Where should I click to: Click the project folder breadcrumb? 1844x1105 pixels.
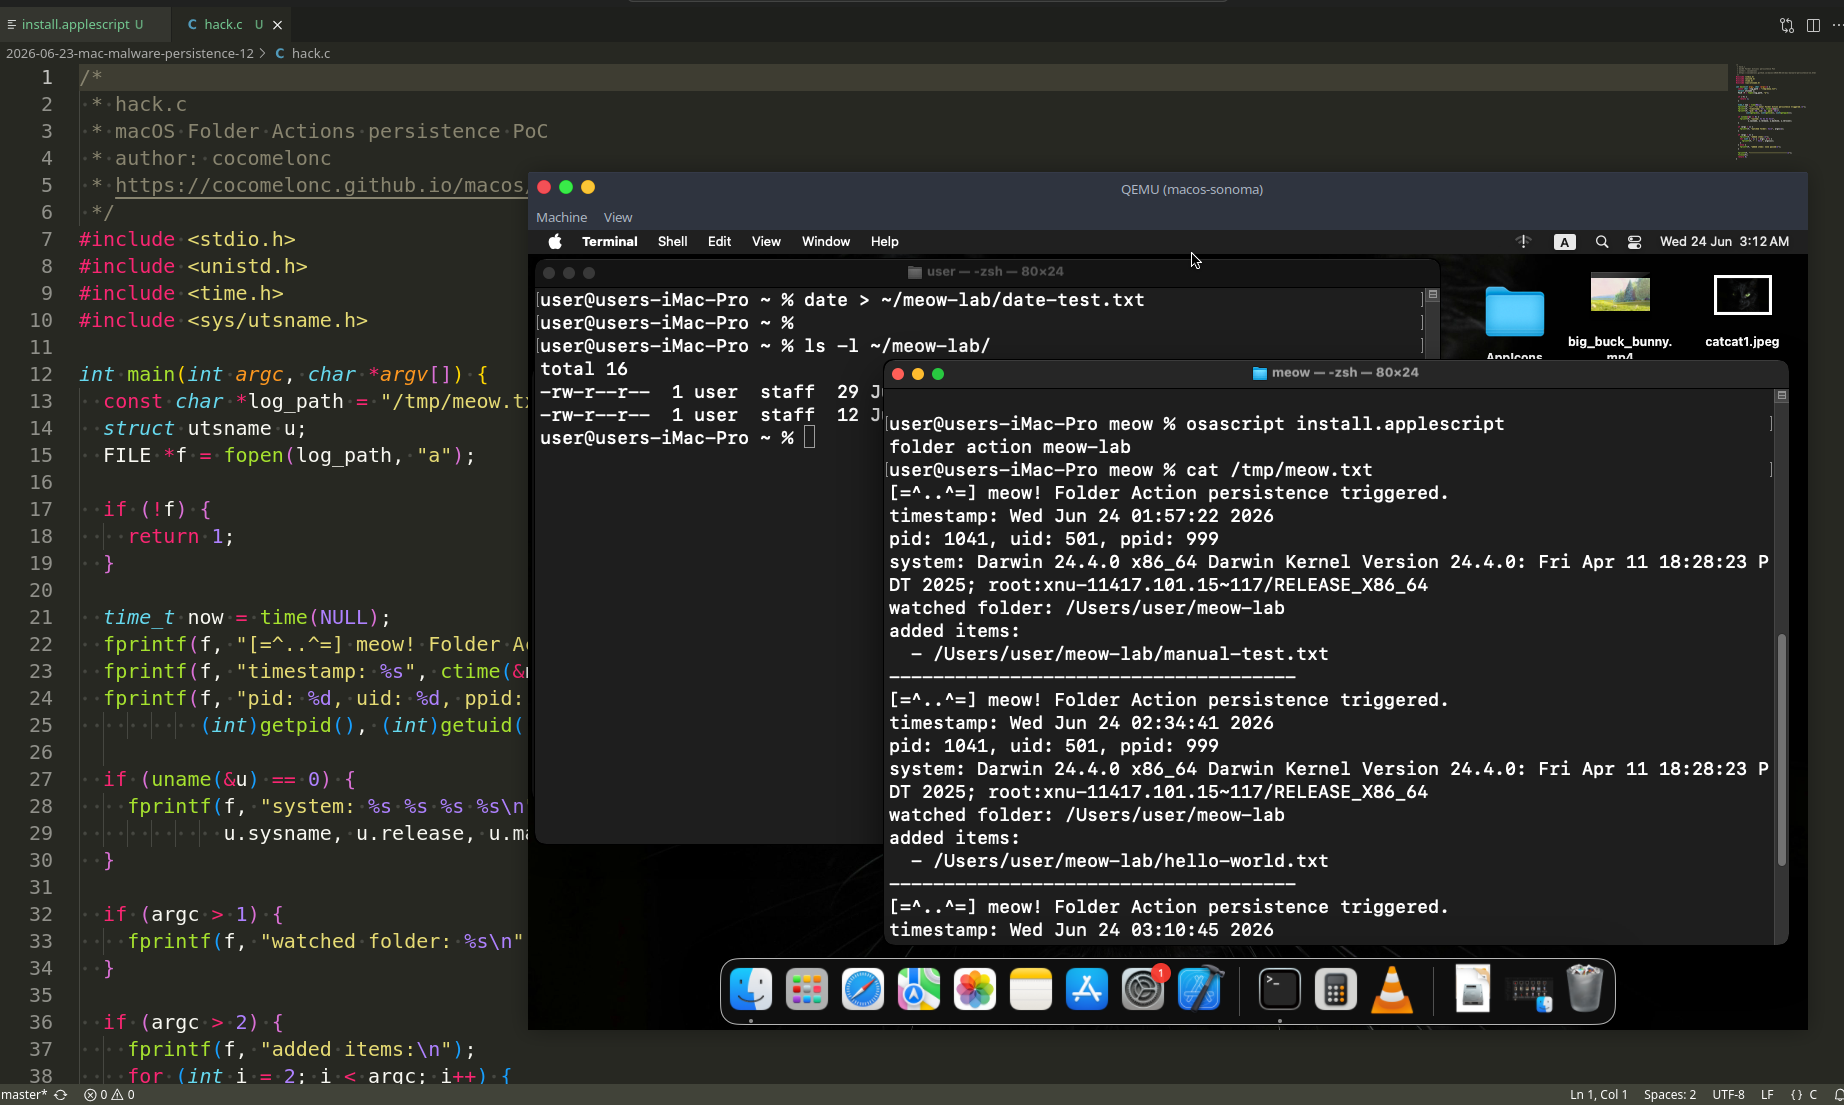pyautogui.click(x=130, y=53)
